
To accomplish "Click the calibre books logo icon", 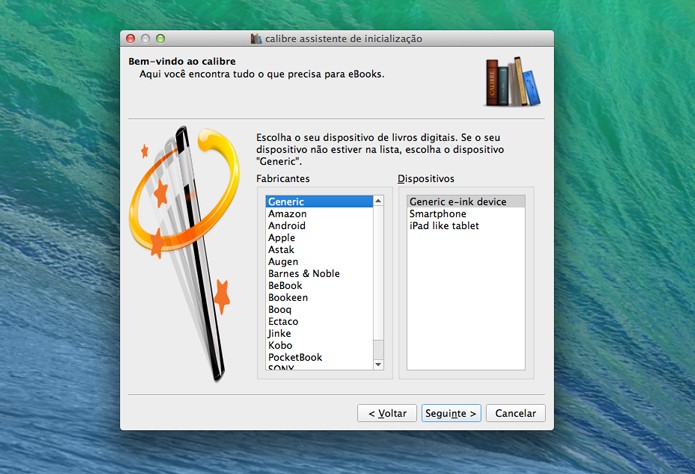I will (513, 82).
